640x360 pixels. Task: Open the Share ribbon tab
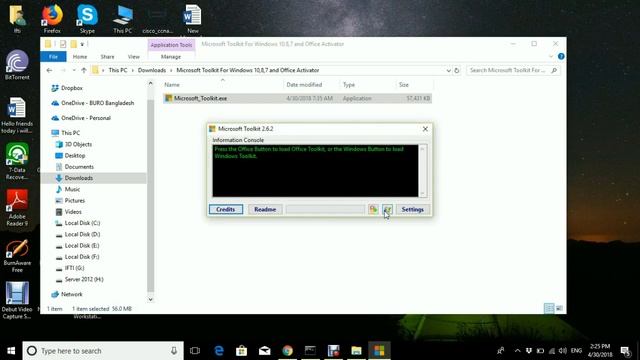coord(107,57)
